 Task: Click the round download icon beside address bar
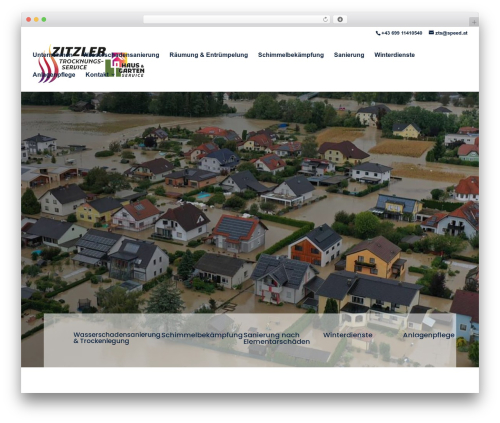tap(340, 20)
